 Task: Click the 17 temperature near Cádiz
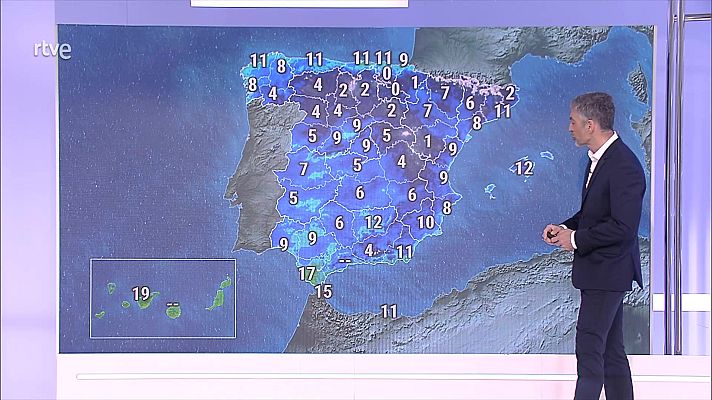pyautogui.click(x=307, y=274)
